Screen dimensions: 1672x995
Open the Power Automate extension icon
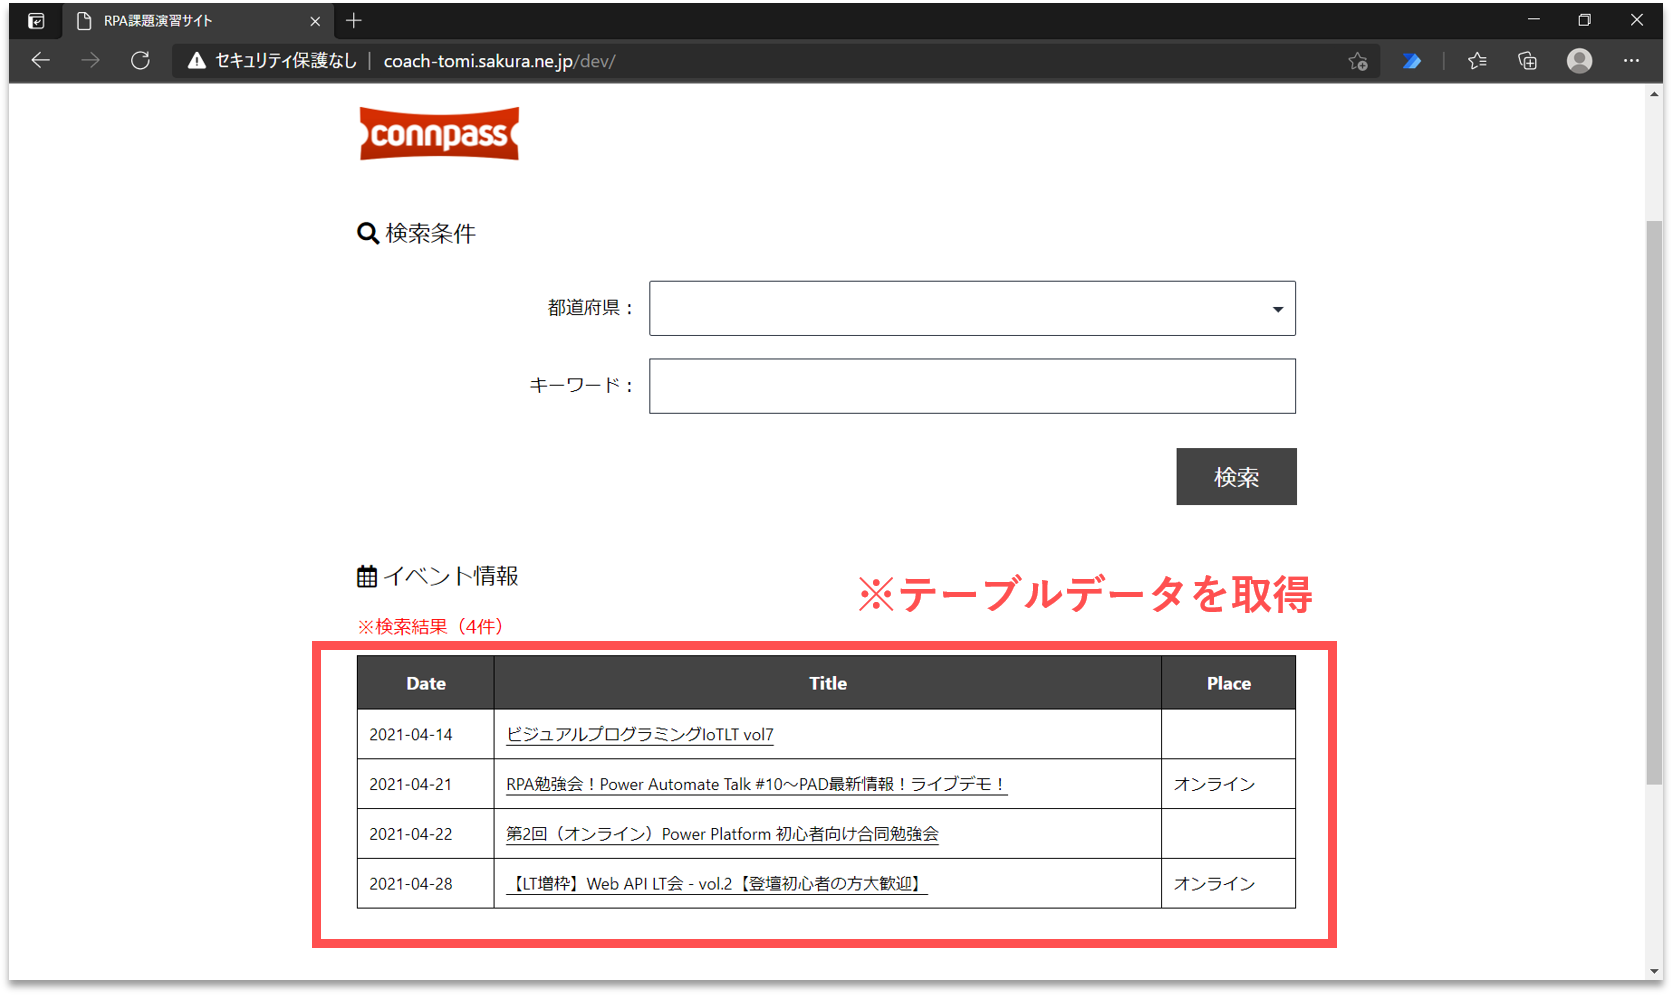1411,61
